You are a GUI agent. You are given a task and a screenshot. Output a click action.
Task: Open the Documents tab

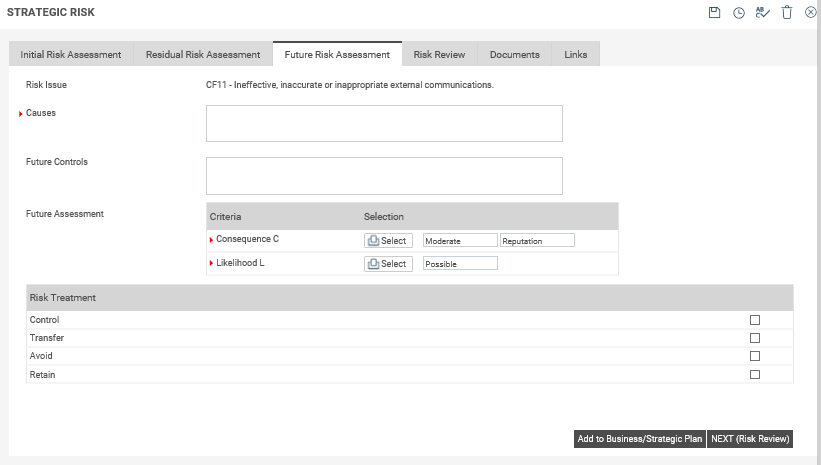[x=515, y=54]
